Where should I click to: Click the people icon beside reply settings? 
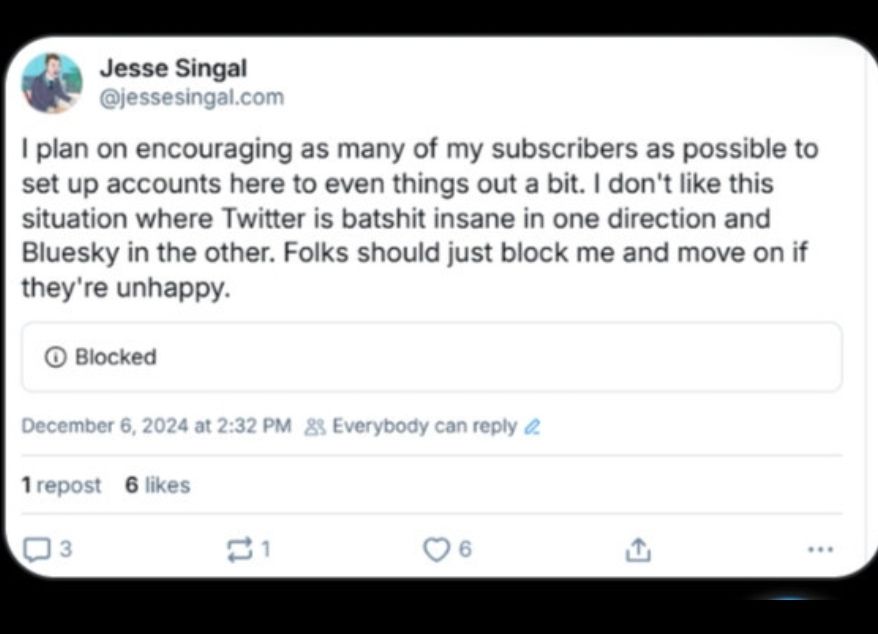coord(314,427)
